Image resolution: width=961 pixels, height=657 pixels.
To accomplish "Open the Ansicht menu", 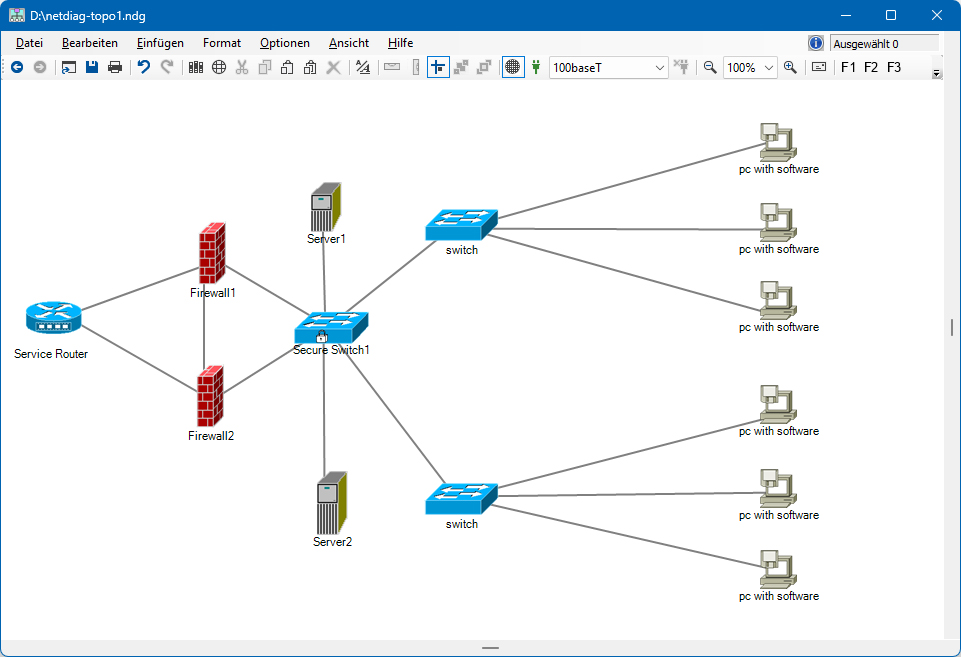I will pos(349,43).
